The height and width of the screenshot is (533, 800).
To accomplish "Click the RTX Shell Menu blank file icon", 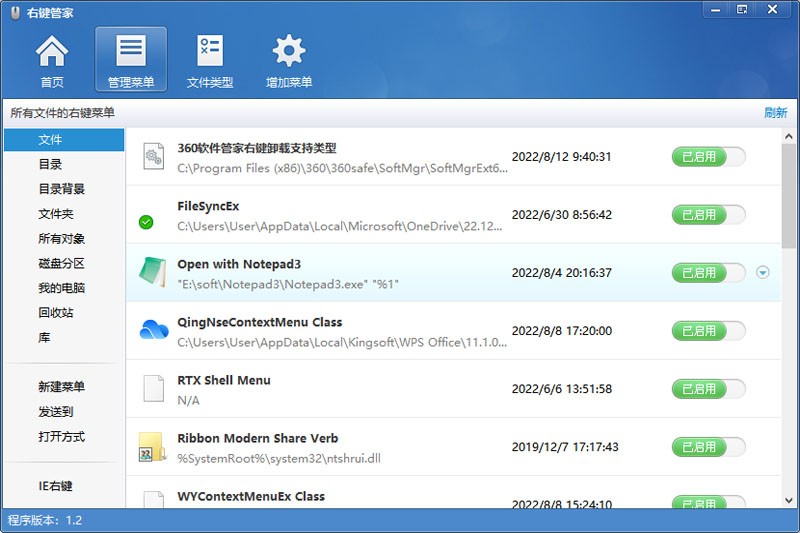I will (153, 389).
